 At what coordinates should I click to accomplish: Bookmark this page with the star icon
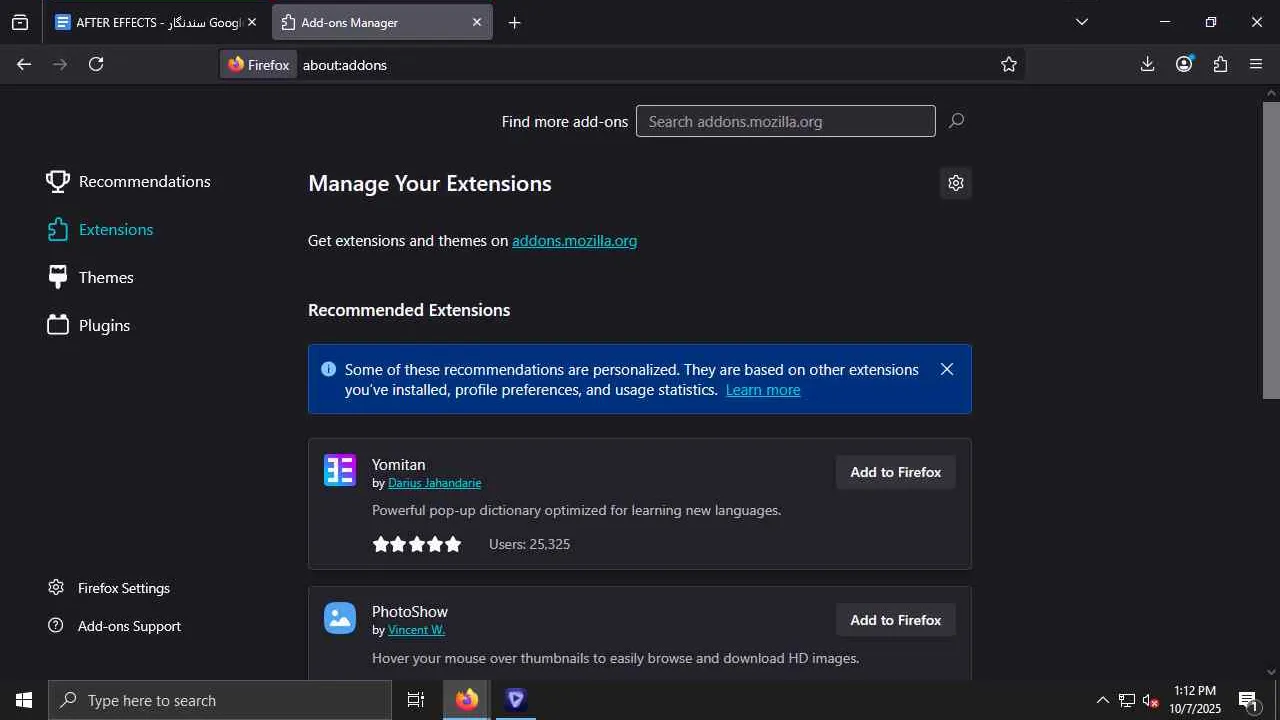click(1009, 64)
